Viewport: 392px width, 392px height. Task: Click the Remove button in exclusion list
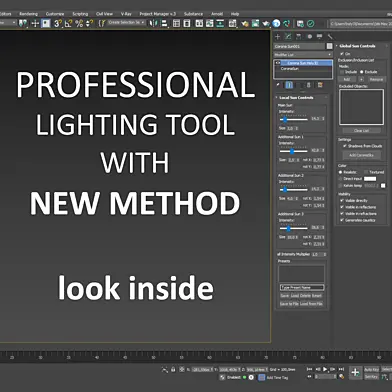point(376,80)
